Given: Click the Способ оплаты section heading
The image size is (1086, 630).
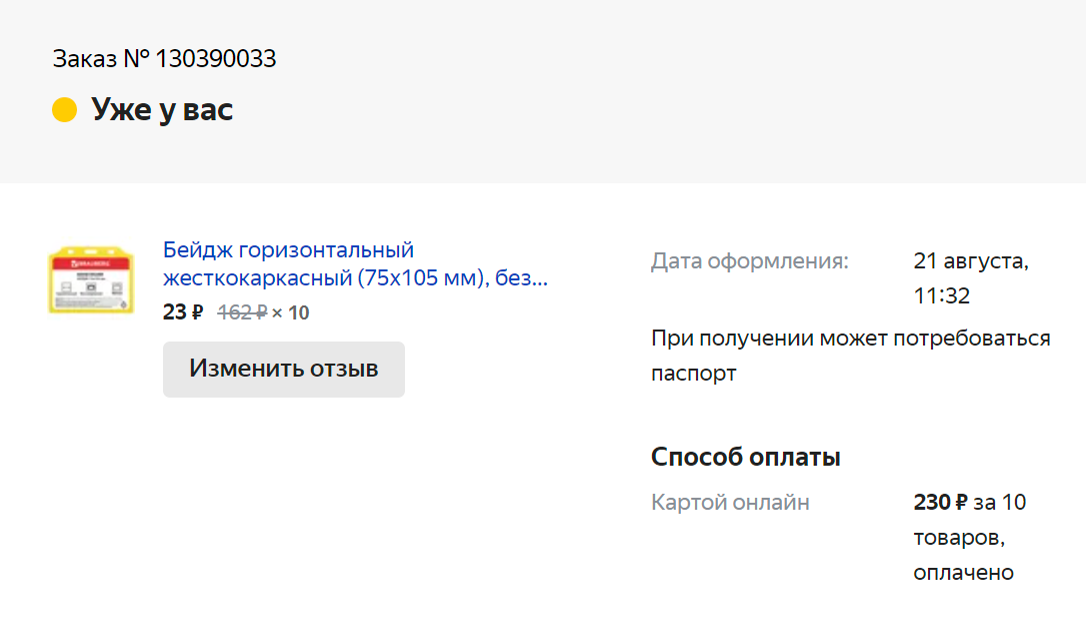Looking at the screenshot, I should (x=747, y=456).
